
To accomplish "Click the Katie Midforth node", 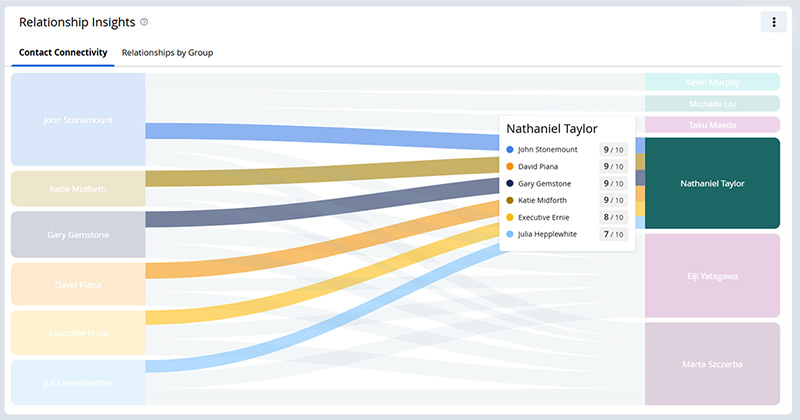I will [x=78, y=188].
